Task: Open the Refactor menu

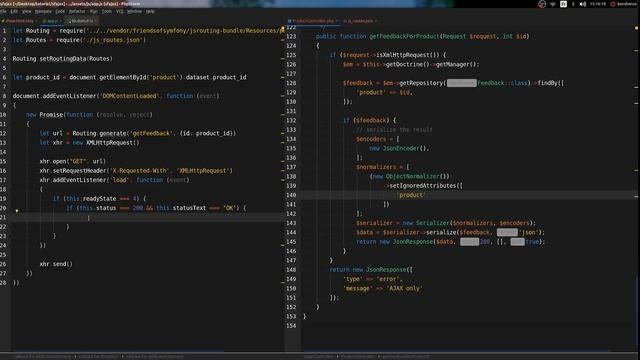Action: [x=77, y=11]
